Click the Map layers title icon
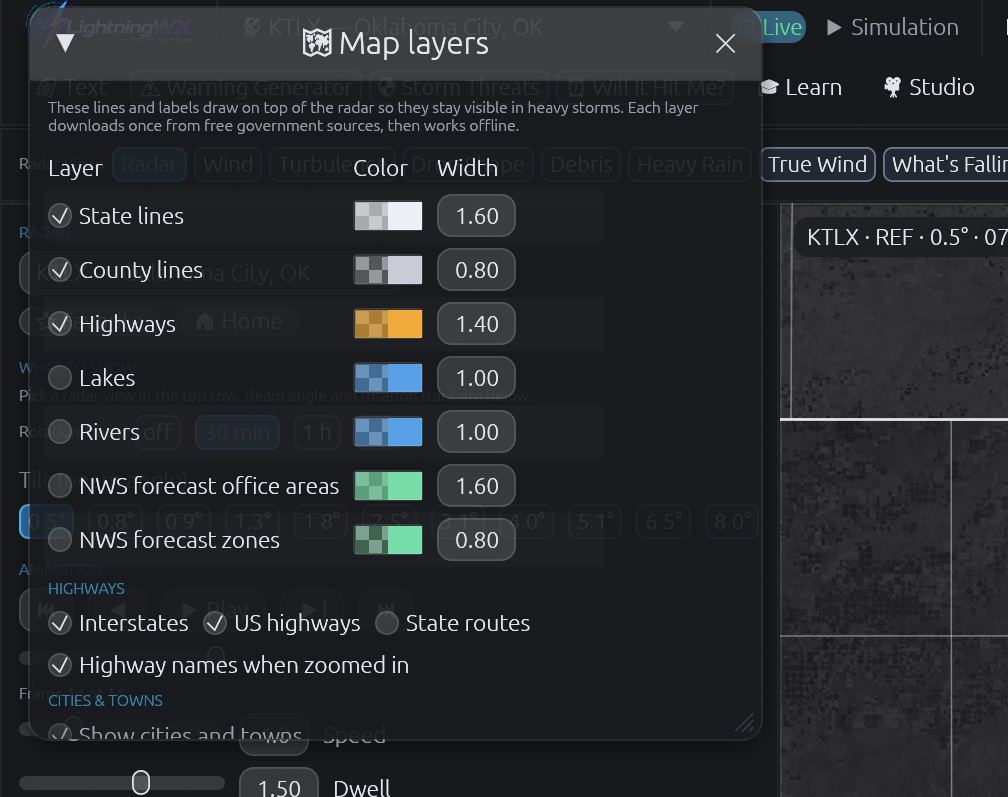 (x=317, y=44)
